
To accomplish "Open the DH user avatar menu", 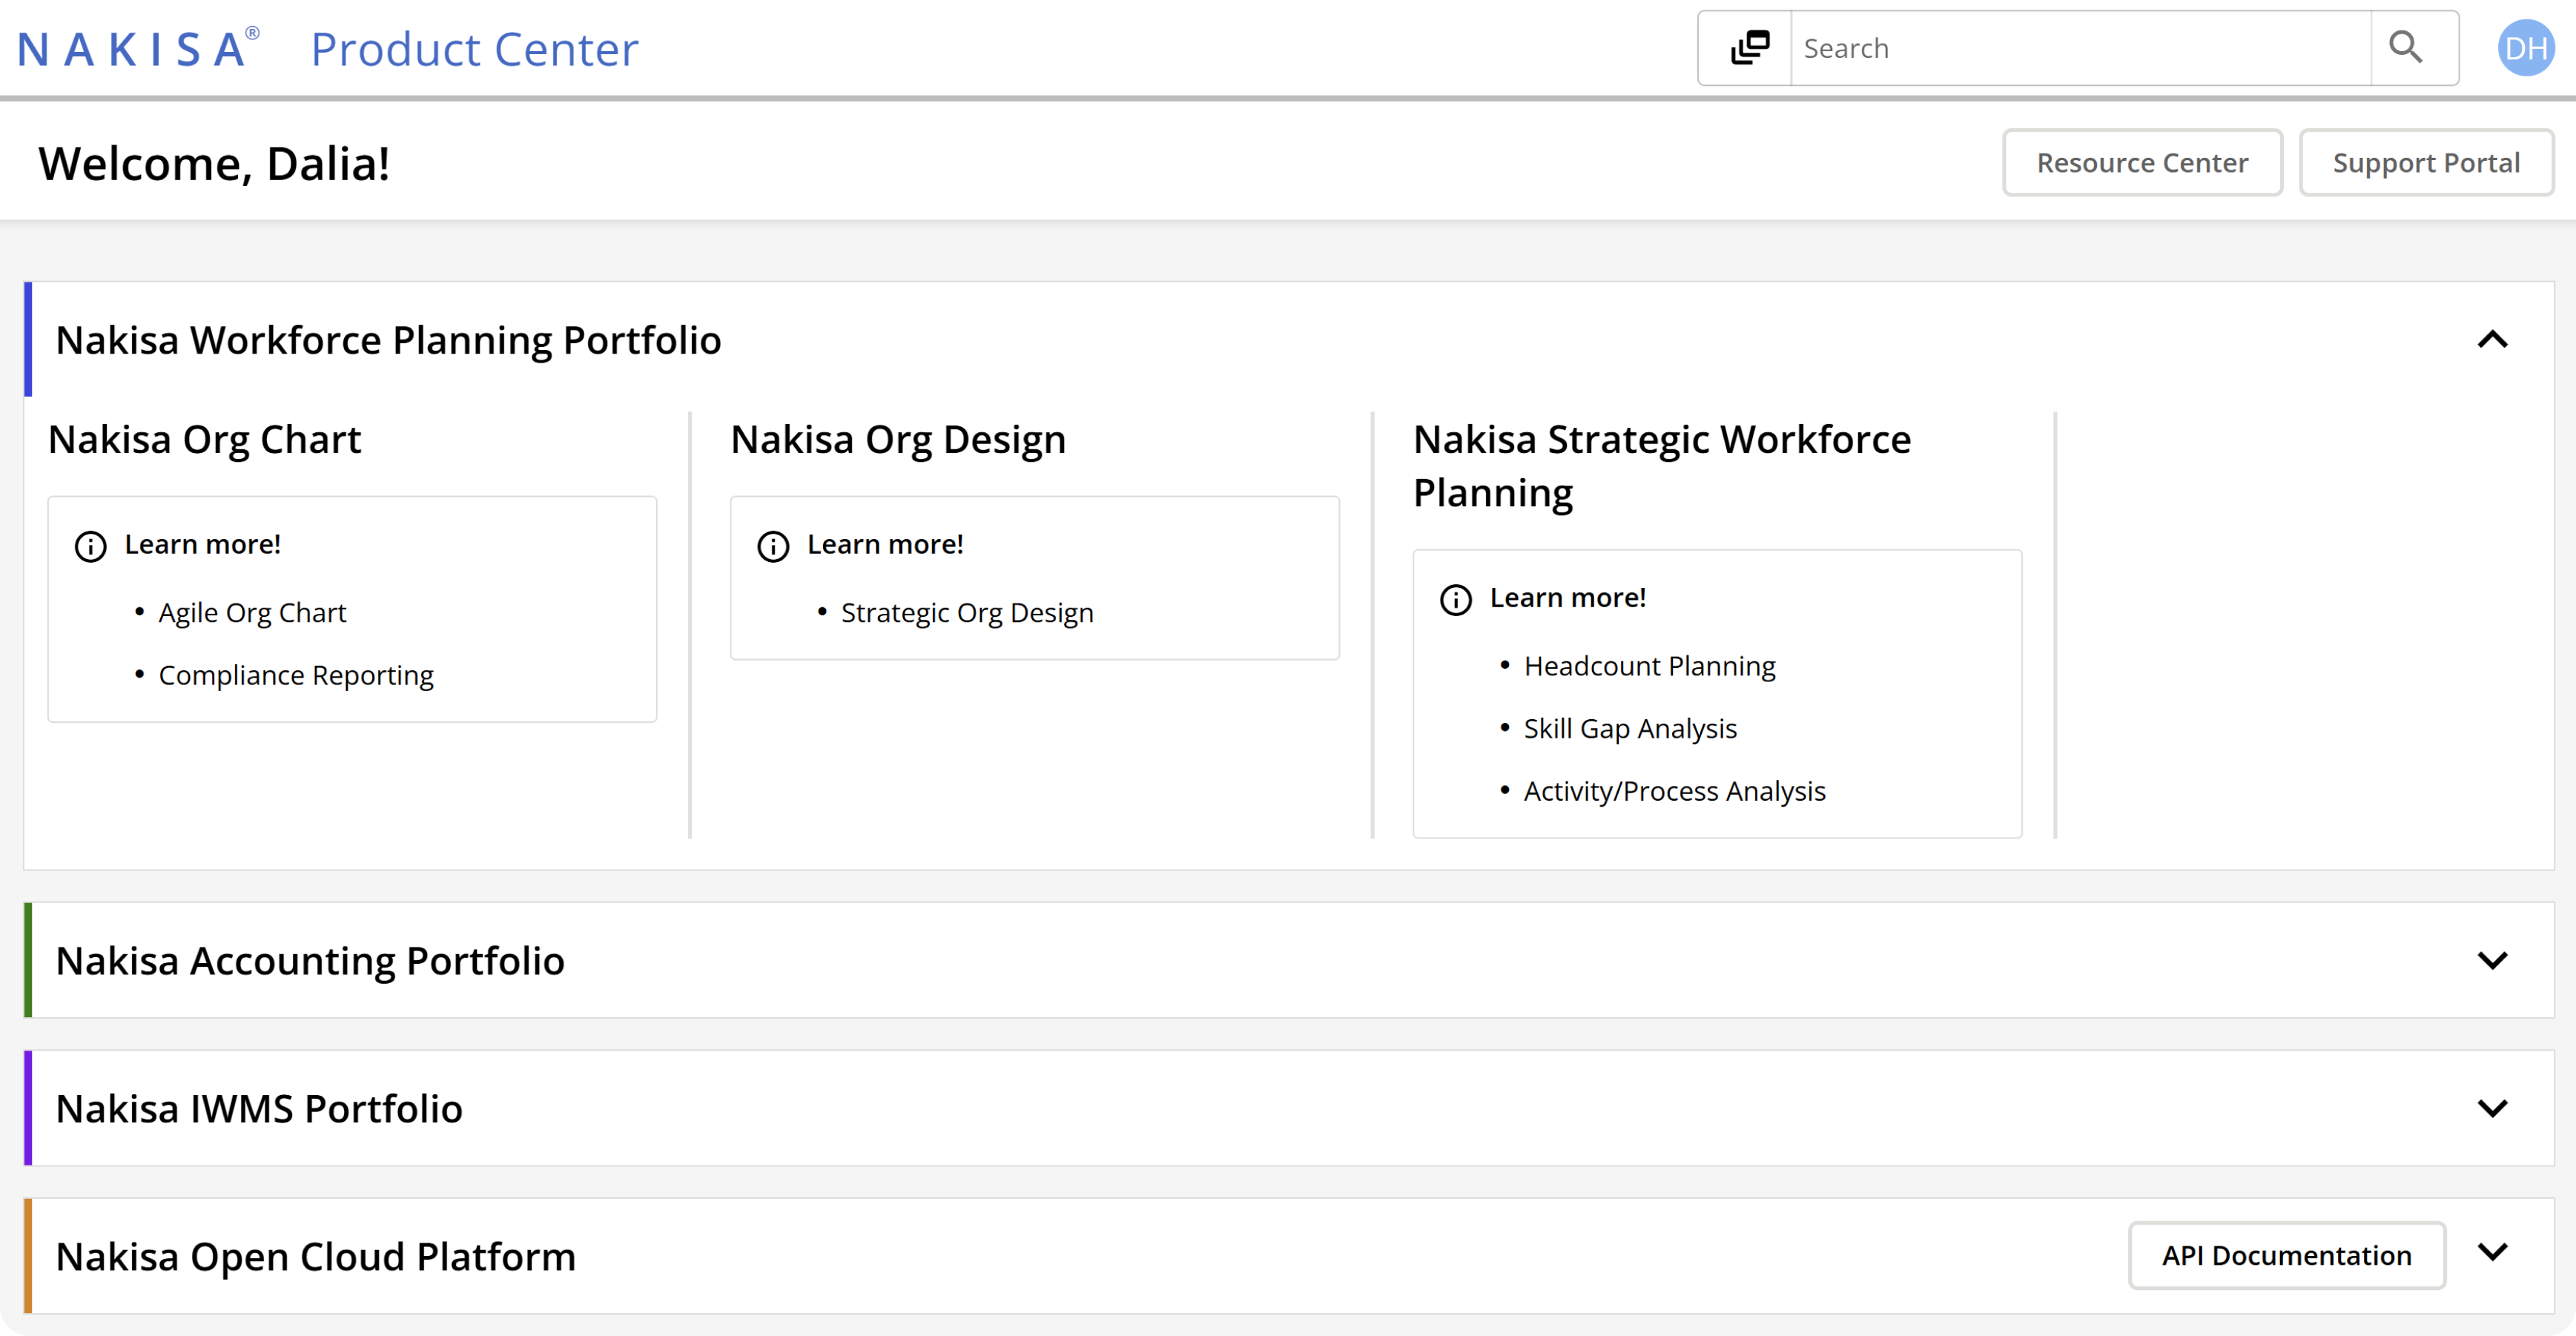I will point(2525,48).
